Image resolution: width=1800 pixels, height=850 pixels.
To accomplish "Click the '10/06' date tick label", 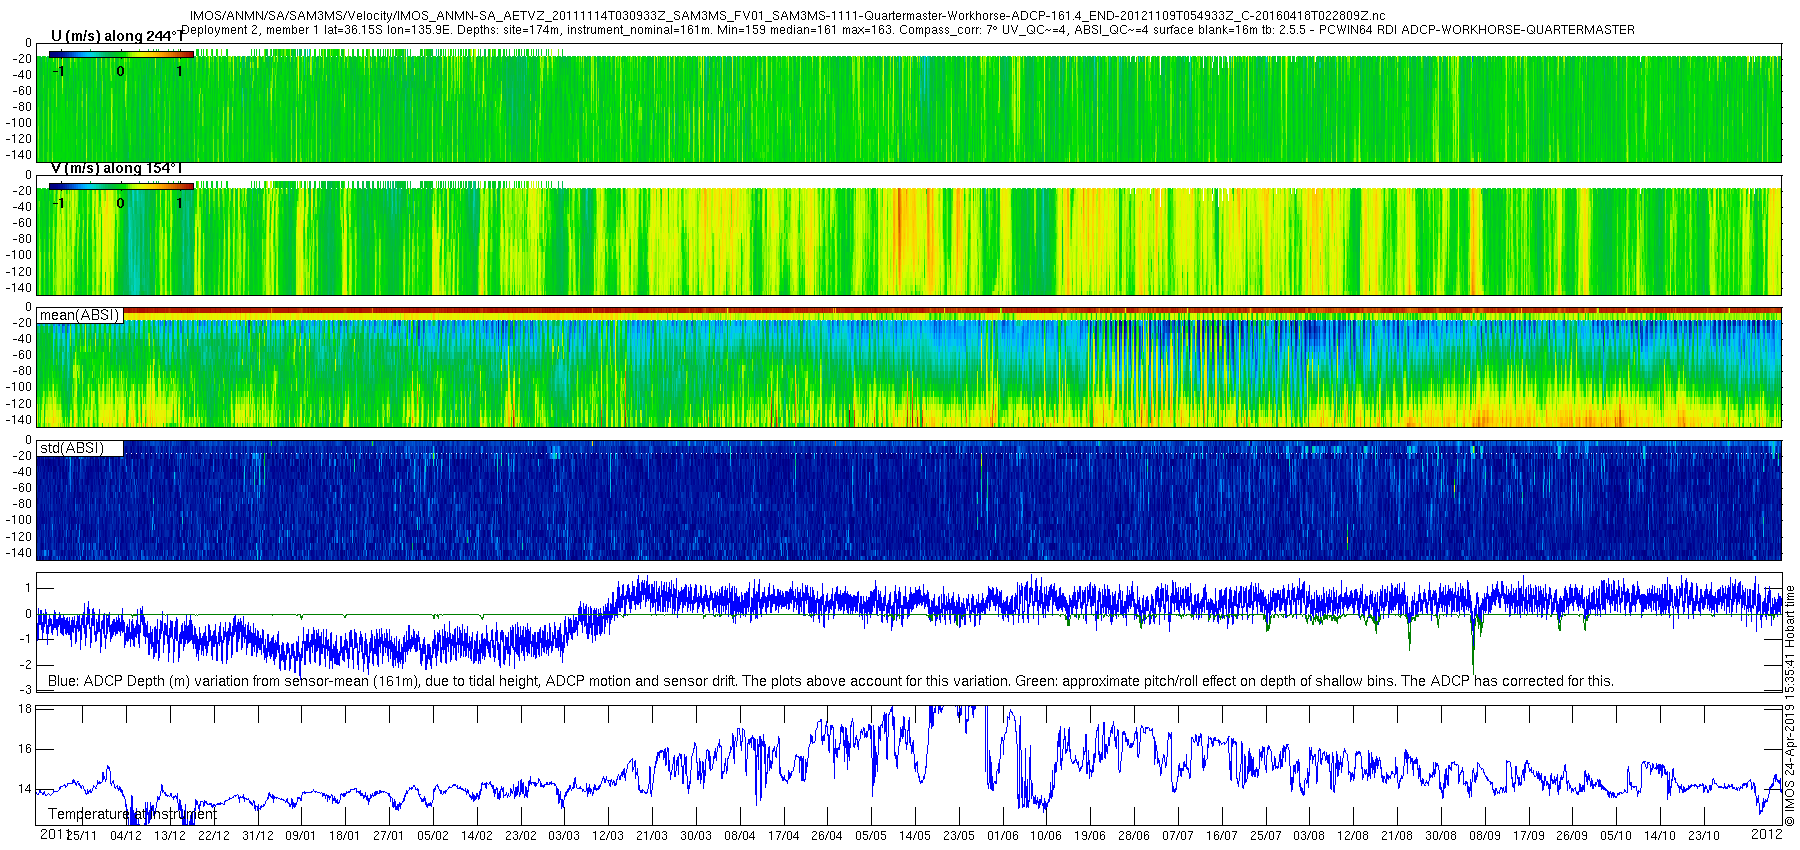I will tap(1046, 836).
